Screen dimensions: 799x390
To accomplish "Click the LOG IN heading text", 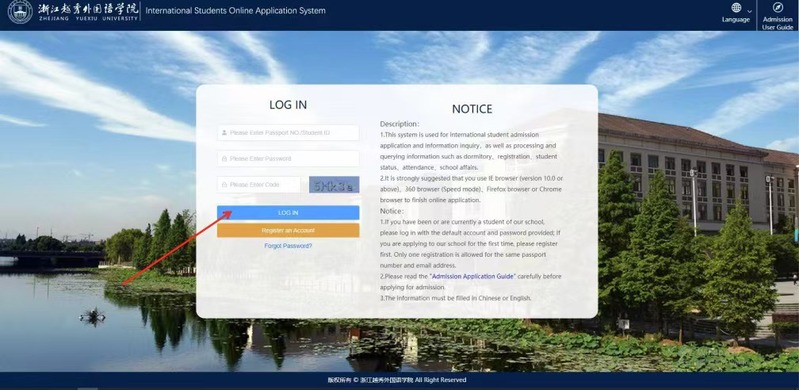I will tap(288, 105).
